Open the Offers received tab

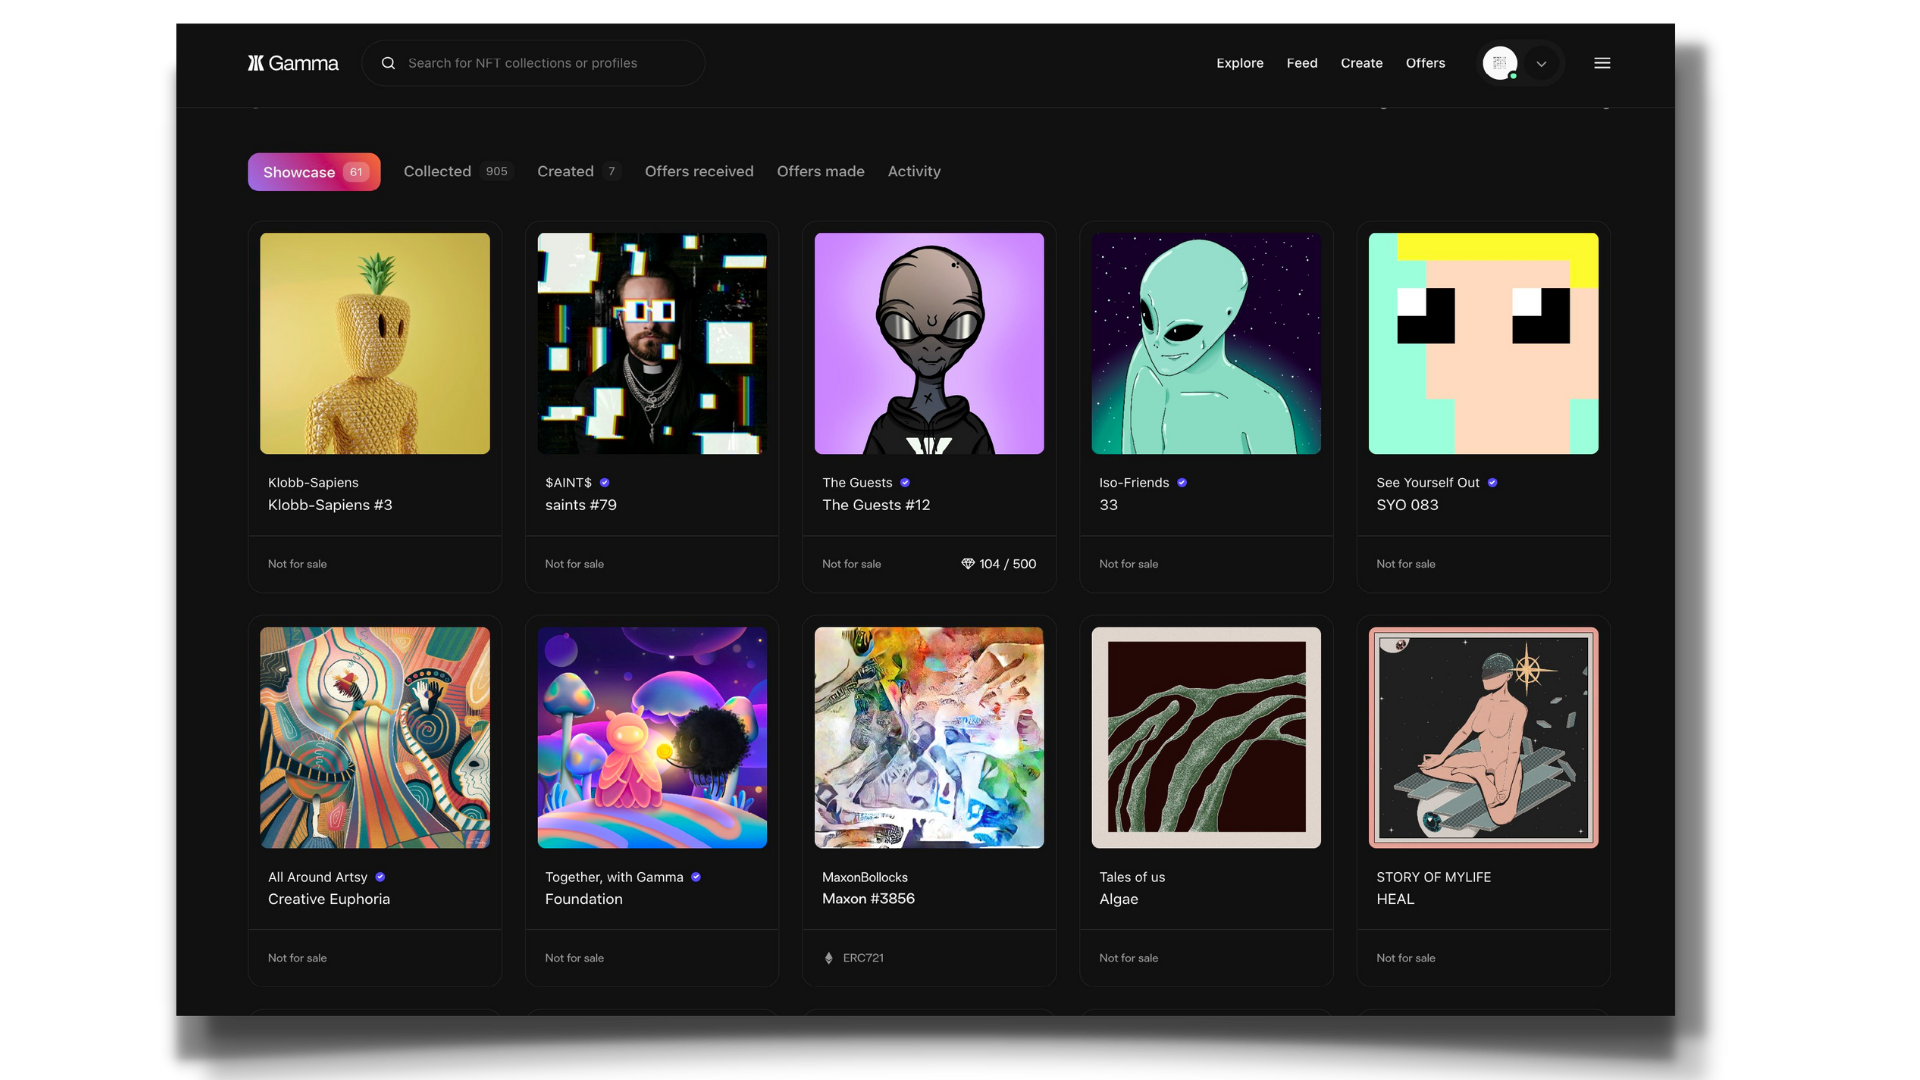tap(699, 172)
